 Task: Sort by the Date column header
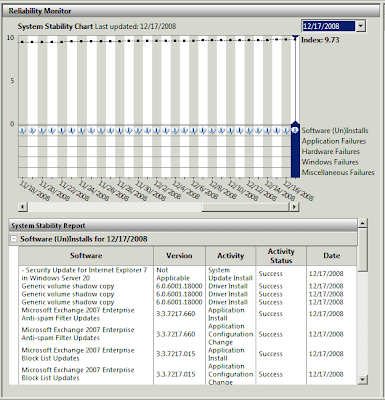331,256
